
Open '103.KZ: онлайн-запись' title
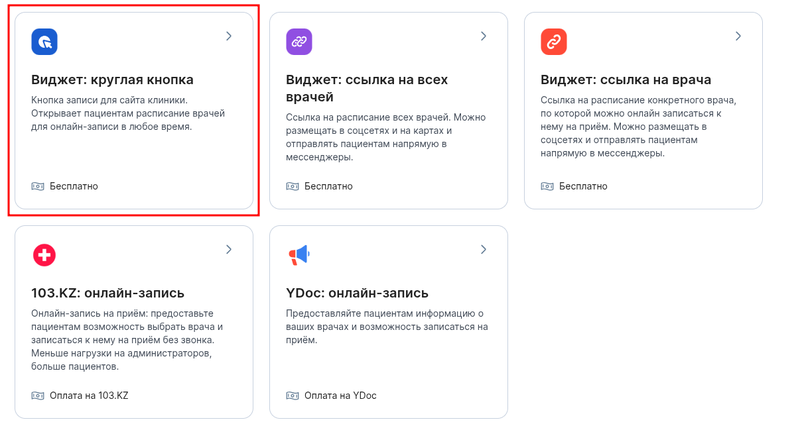click(x=108, y=293)
